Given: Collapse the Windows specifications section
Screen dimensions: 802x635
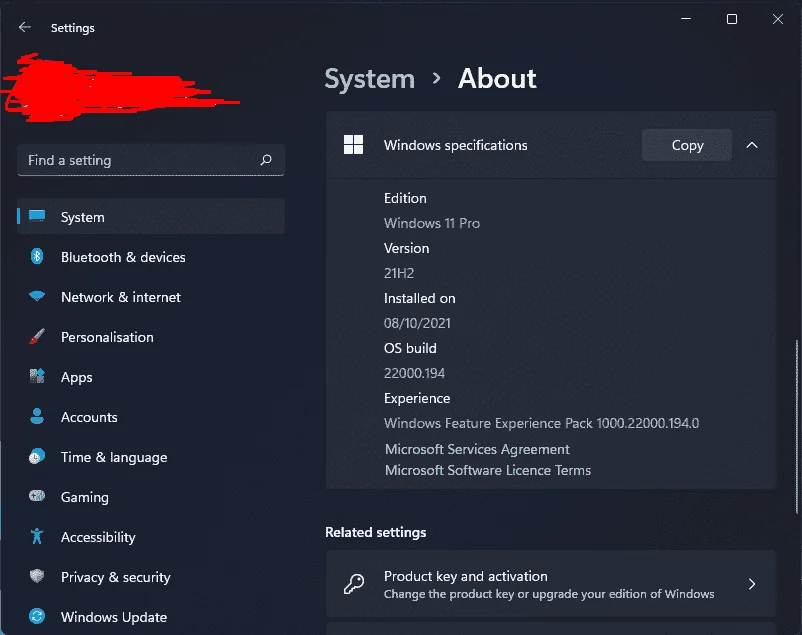Looking at the screenshot, I should [752, 145].
